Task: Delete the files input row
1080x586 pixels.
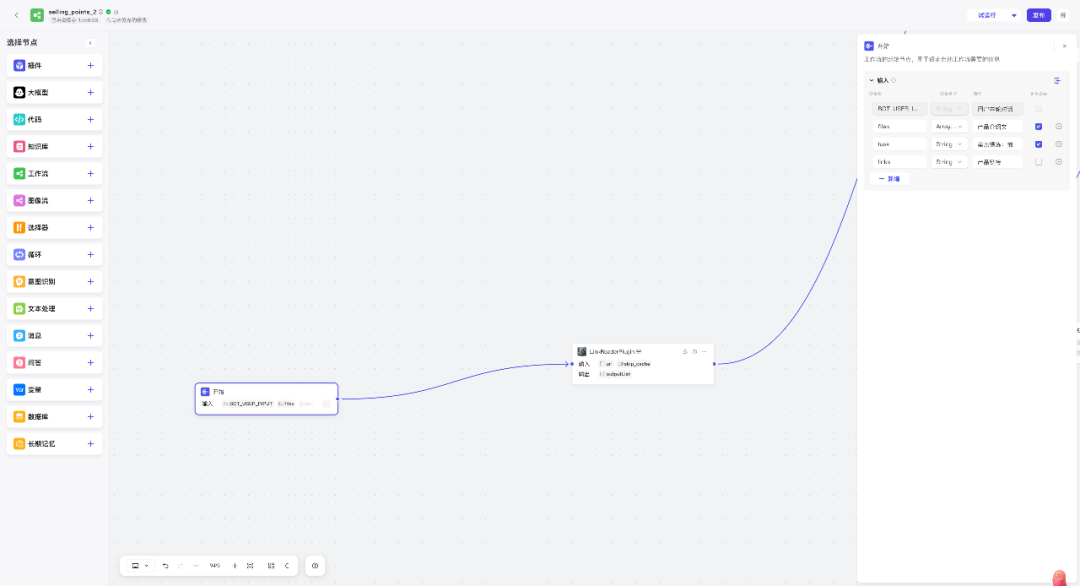Action: pos(1059,127)
